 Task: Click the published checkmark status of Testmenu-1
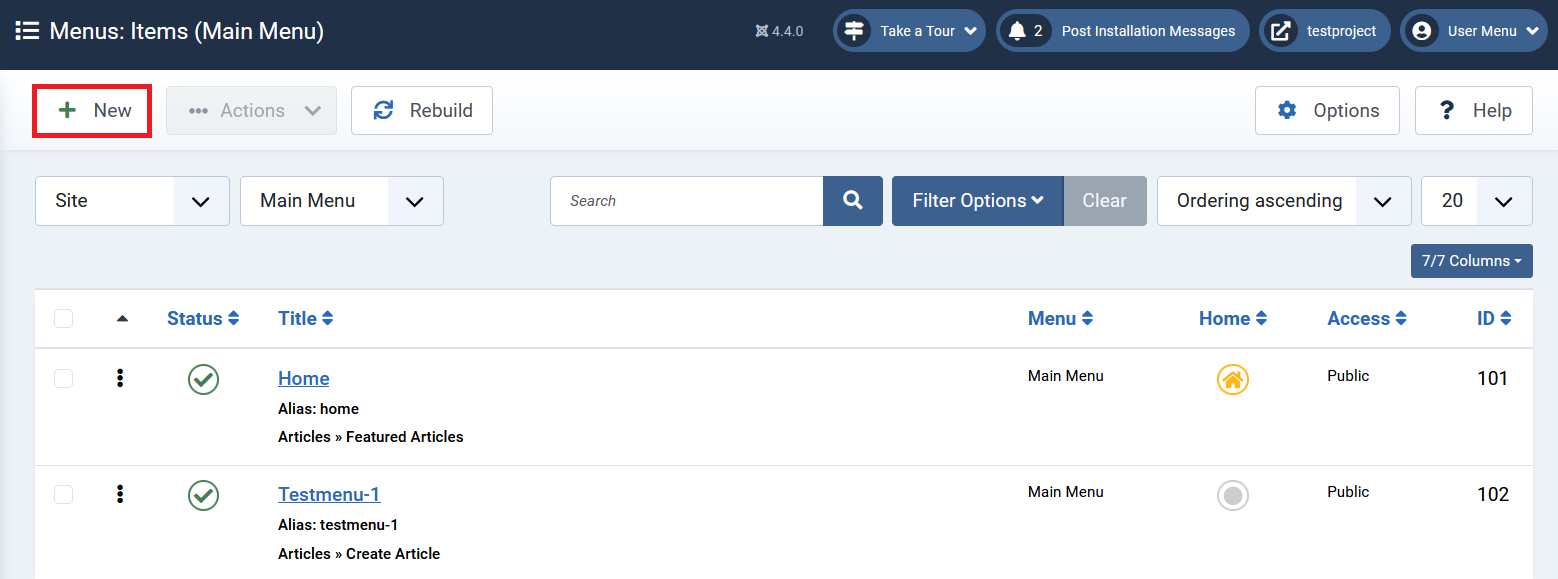[x=203, y=495]
